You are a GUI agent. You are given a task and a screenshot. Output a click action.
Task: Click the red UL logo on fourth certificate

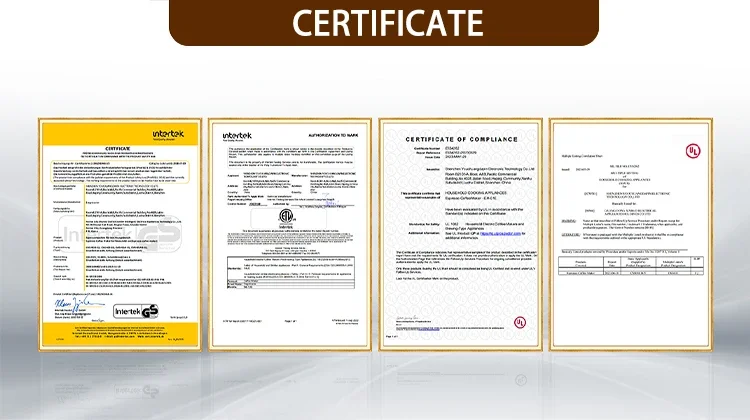point(693,151)
